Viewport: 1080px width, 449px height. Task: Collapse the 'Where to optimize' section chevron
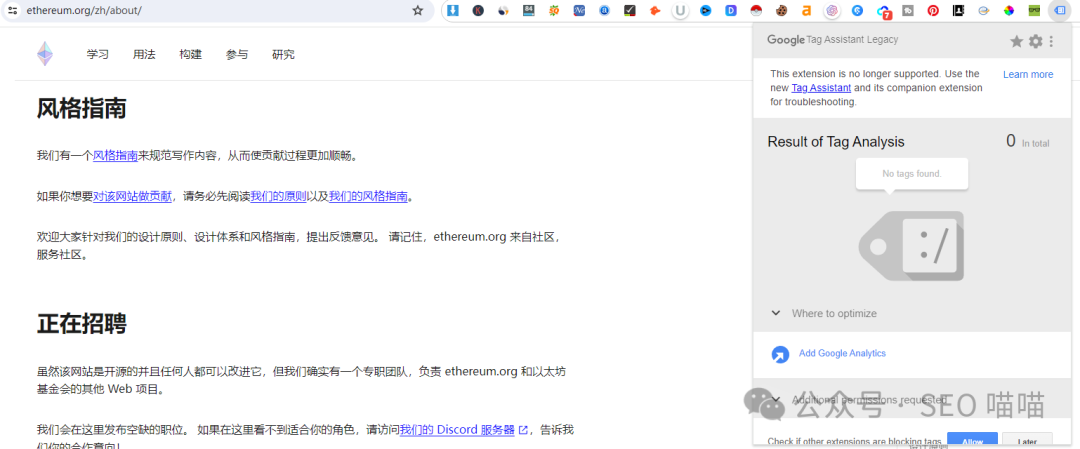(x=776, y=313)
